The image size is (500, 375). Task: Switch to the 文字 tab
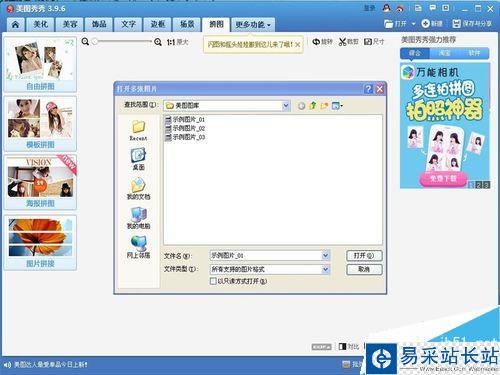[128, 24]
